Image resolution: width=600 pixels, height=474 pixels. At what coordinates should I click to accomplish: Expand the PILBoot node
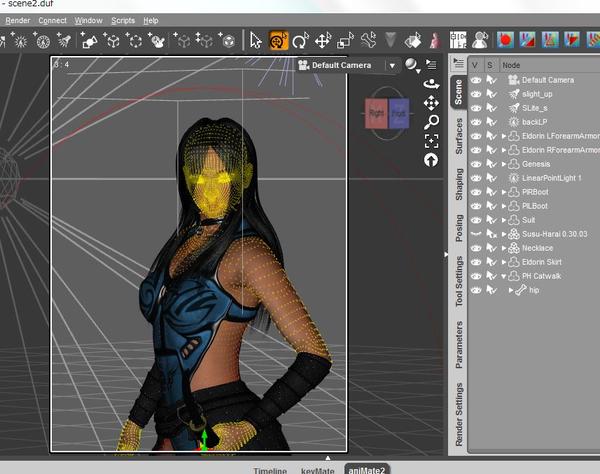[x=504, y=206]
